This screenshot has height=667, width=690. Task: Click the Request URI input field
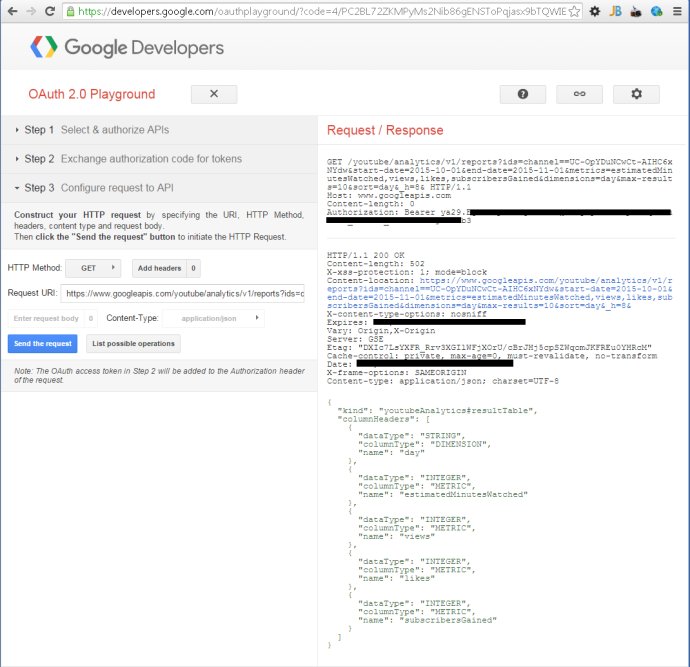pos(183,293)
